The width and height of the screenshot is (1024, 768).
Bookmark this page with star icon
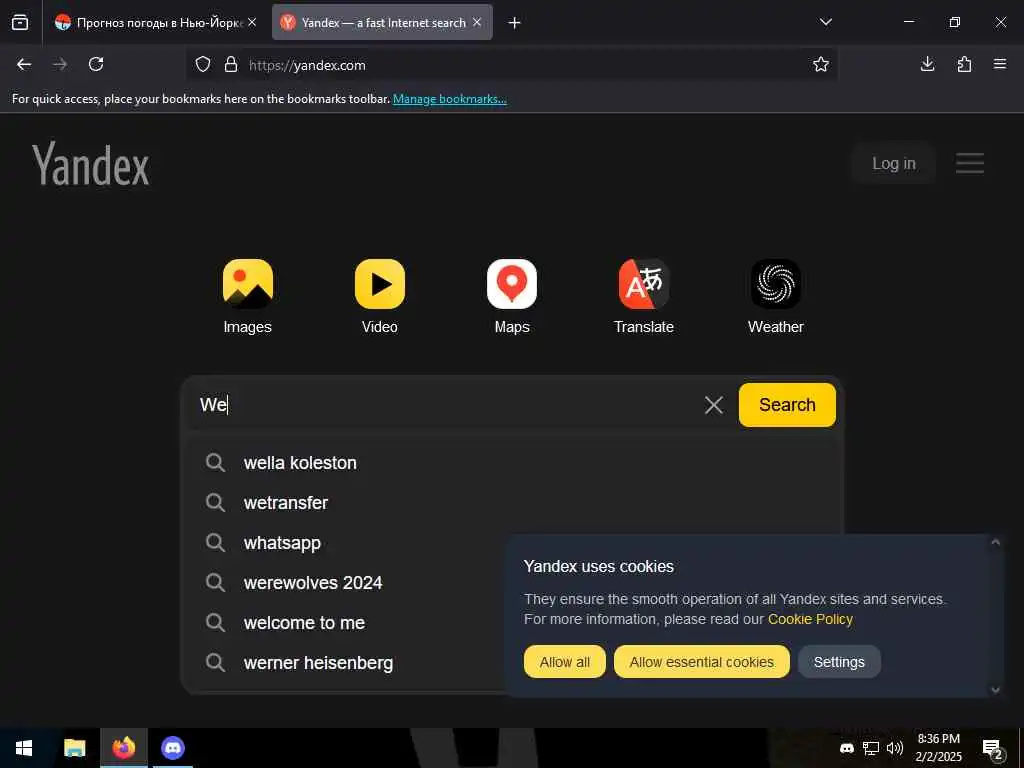821,65
